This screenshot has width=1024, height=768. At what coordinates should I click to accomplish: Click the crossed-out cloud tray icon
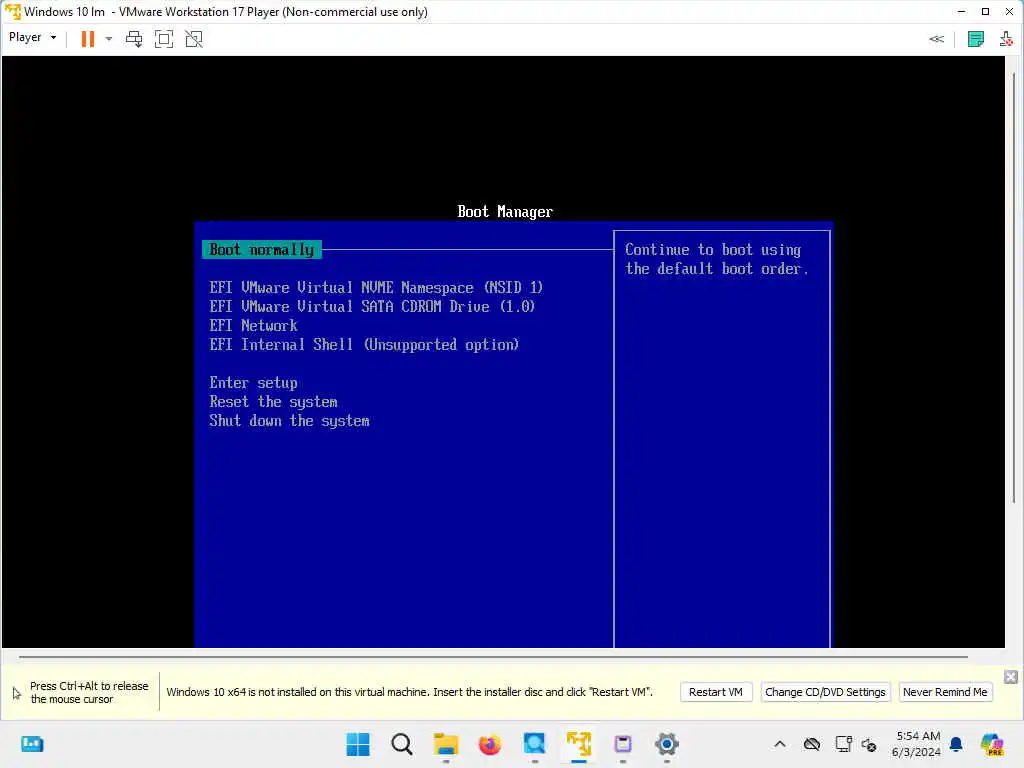click(812, 744)
